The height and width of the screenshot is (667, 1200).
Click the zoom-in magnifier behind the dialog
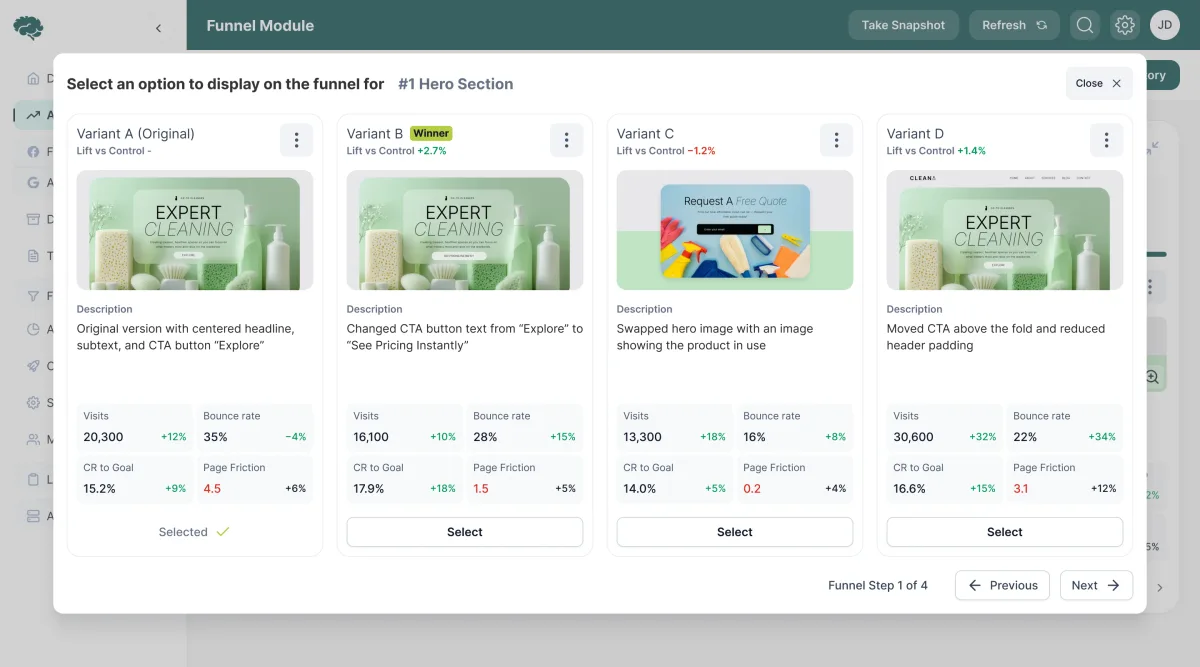[x=1152, y=377]
